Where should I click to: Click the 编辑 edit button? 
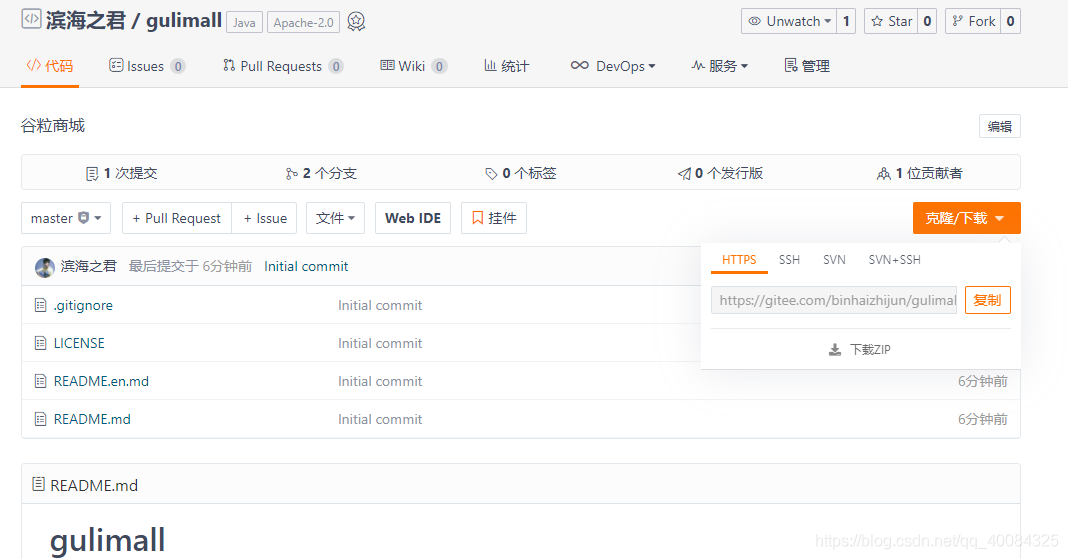click(x=999, y=126)
